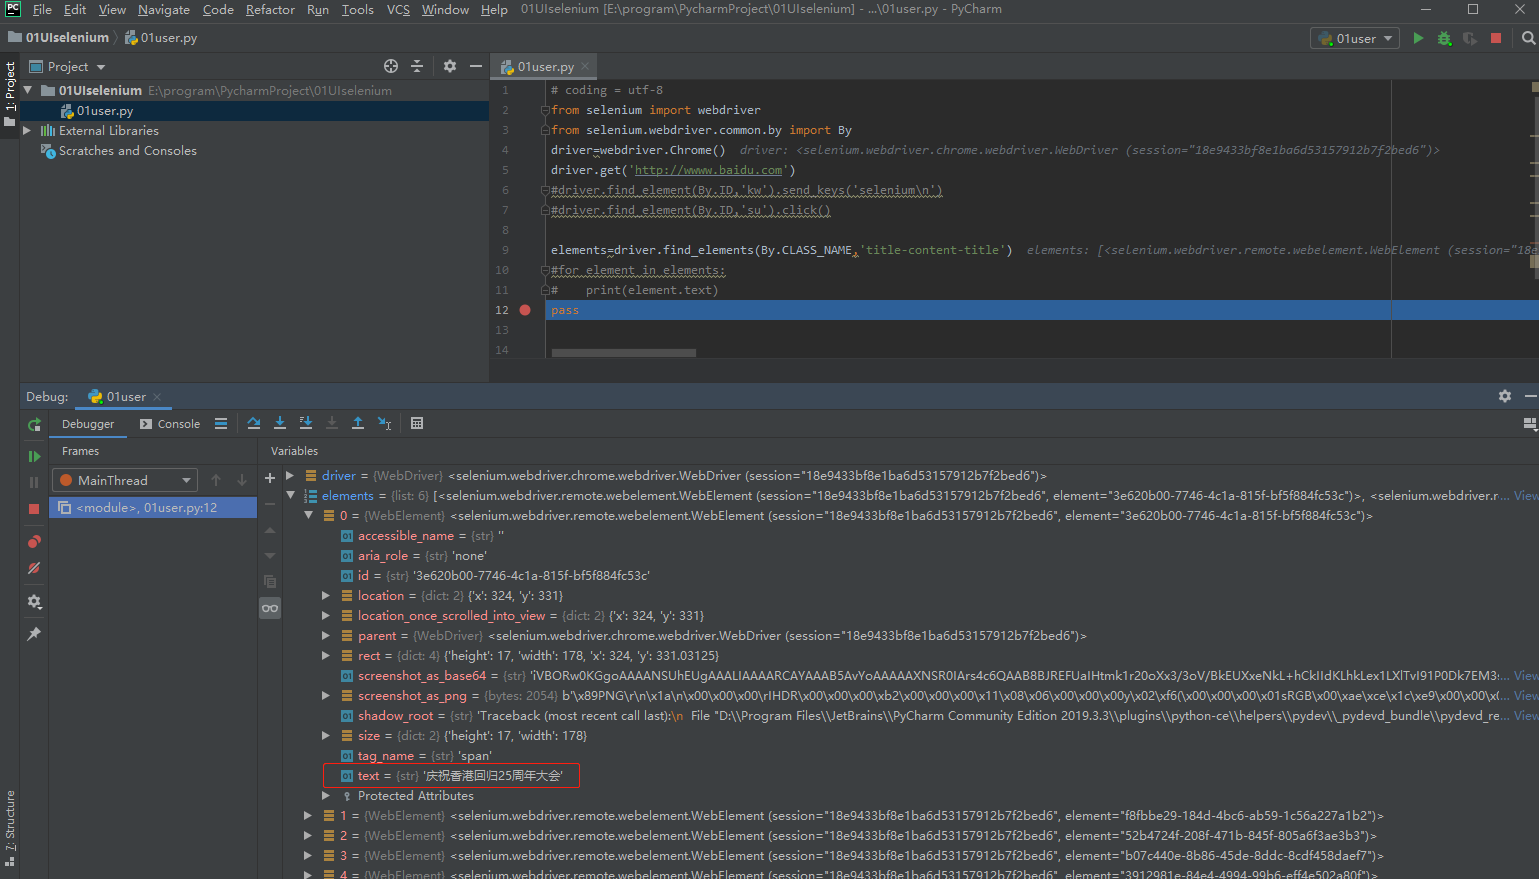
Task: Click the Step Out arrow icon
Action: point(358,424)
